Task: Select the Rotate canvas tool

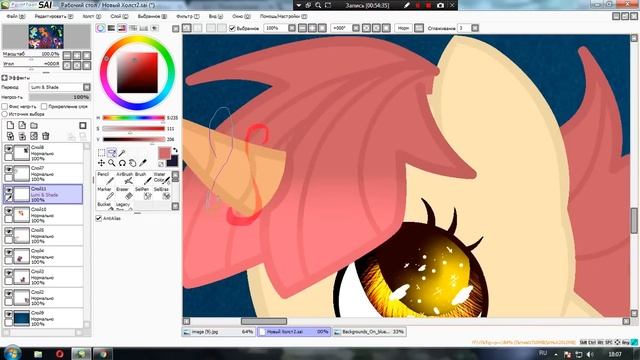Action: pyautogui.click(x=122, y=163)
